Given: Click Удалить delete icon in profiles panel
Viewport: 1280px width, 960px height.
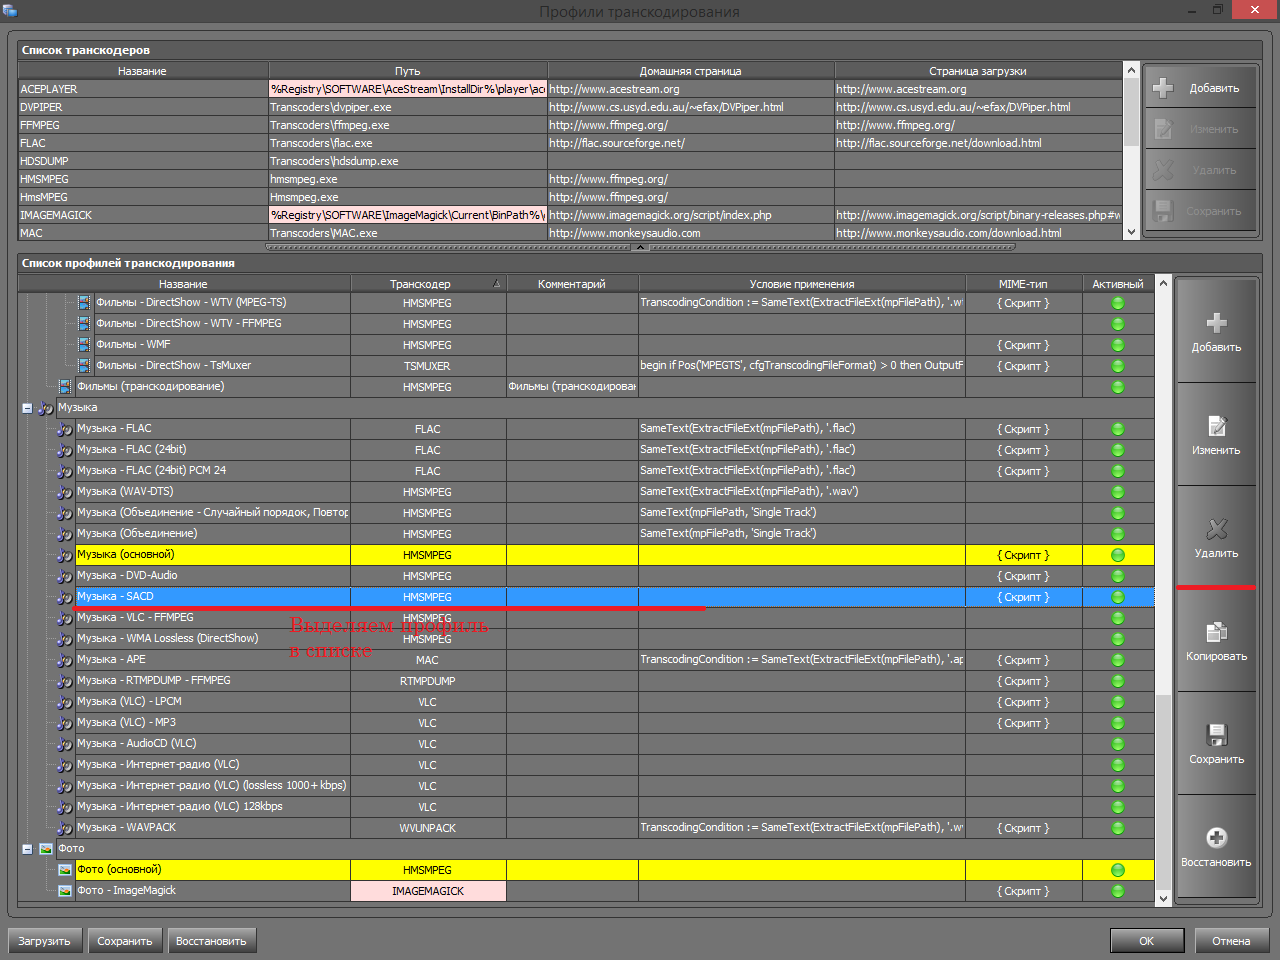Looking at the screenshot, I should click(x=1216, y=529).
